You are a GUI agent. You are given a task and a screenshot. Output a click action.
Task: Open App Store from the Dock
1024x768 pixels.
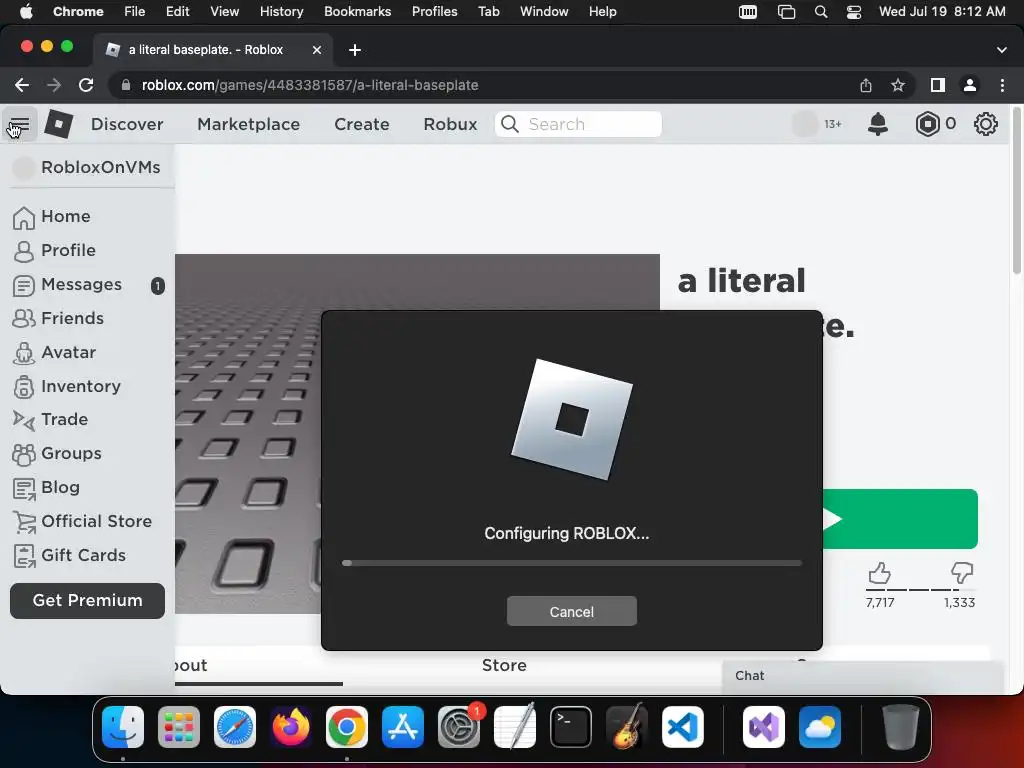pyautogui.click(x=403, y=727)
